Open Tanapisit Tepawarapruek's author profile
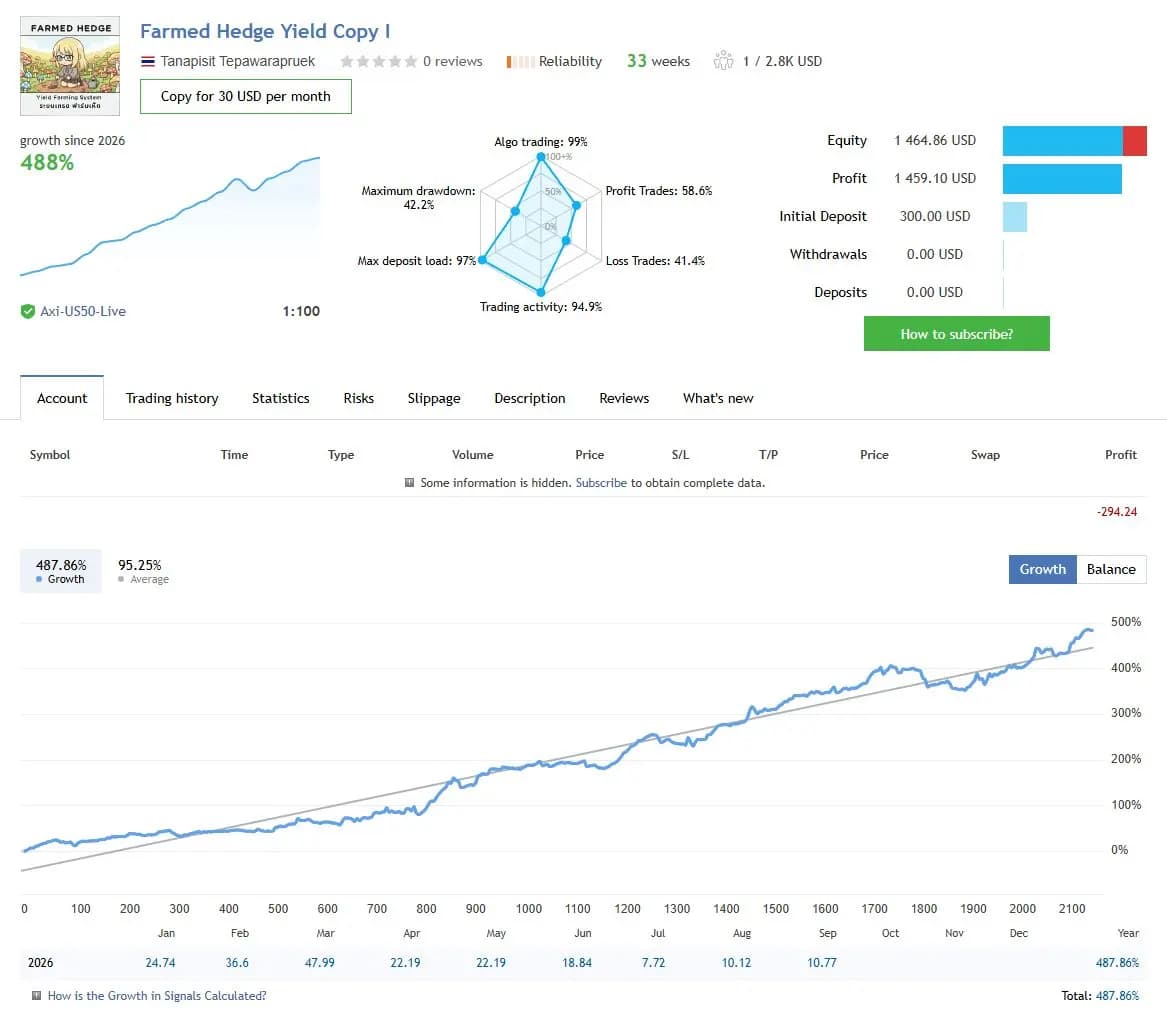Viewport: 1167px width, 1027px height. point(237,61)
